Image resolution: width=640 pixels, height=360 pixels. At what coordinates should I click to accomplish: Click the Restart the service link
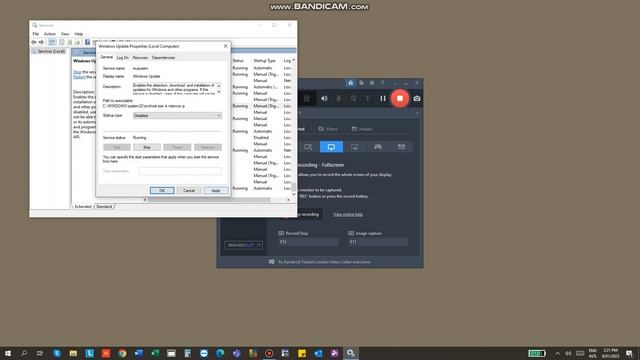point(79,77)
